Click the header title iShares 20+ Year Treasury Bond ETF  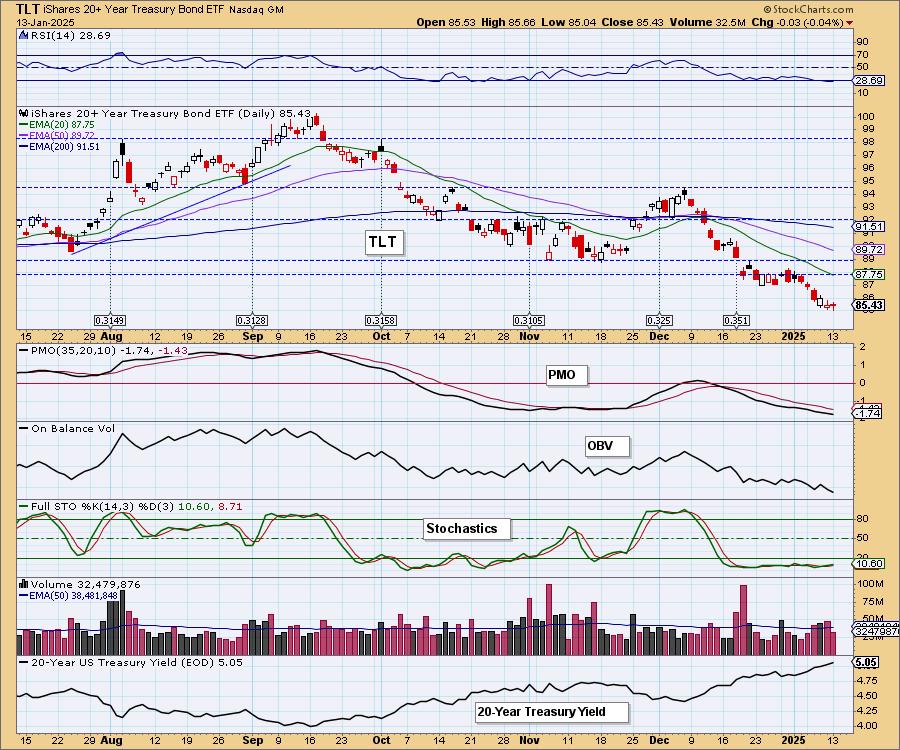point(134,10)
